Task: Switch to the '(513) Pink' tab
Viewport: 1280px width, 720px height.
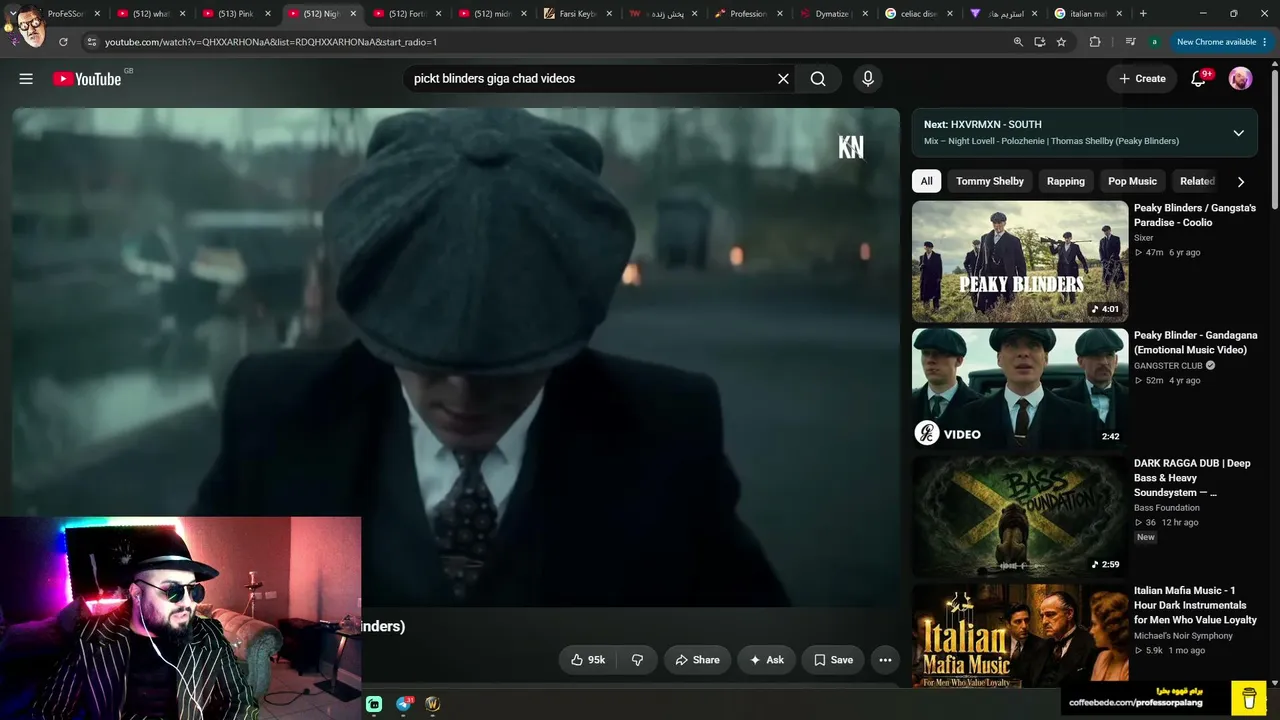Action: coord(237,14)
